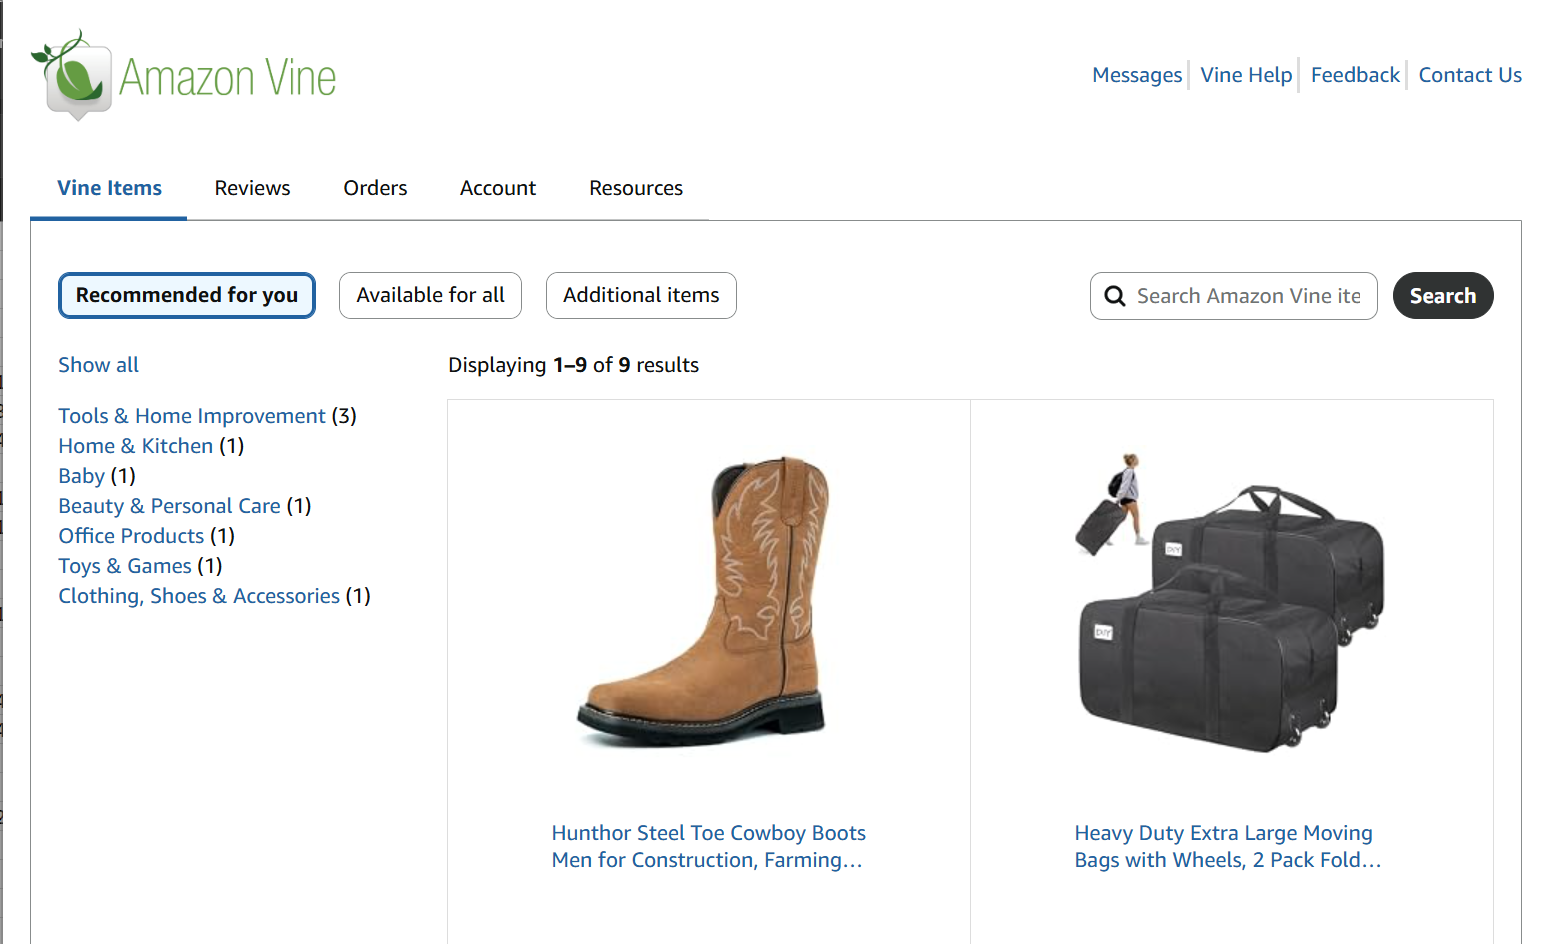The height and width of the screenshot is (944, 1541).
Task: Switch to the Resources tab
Action: (x=636, y=188)
